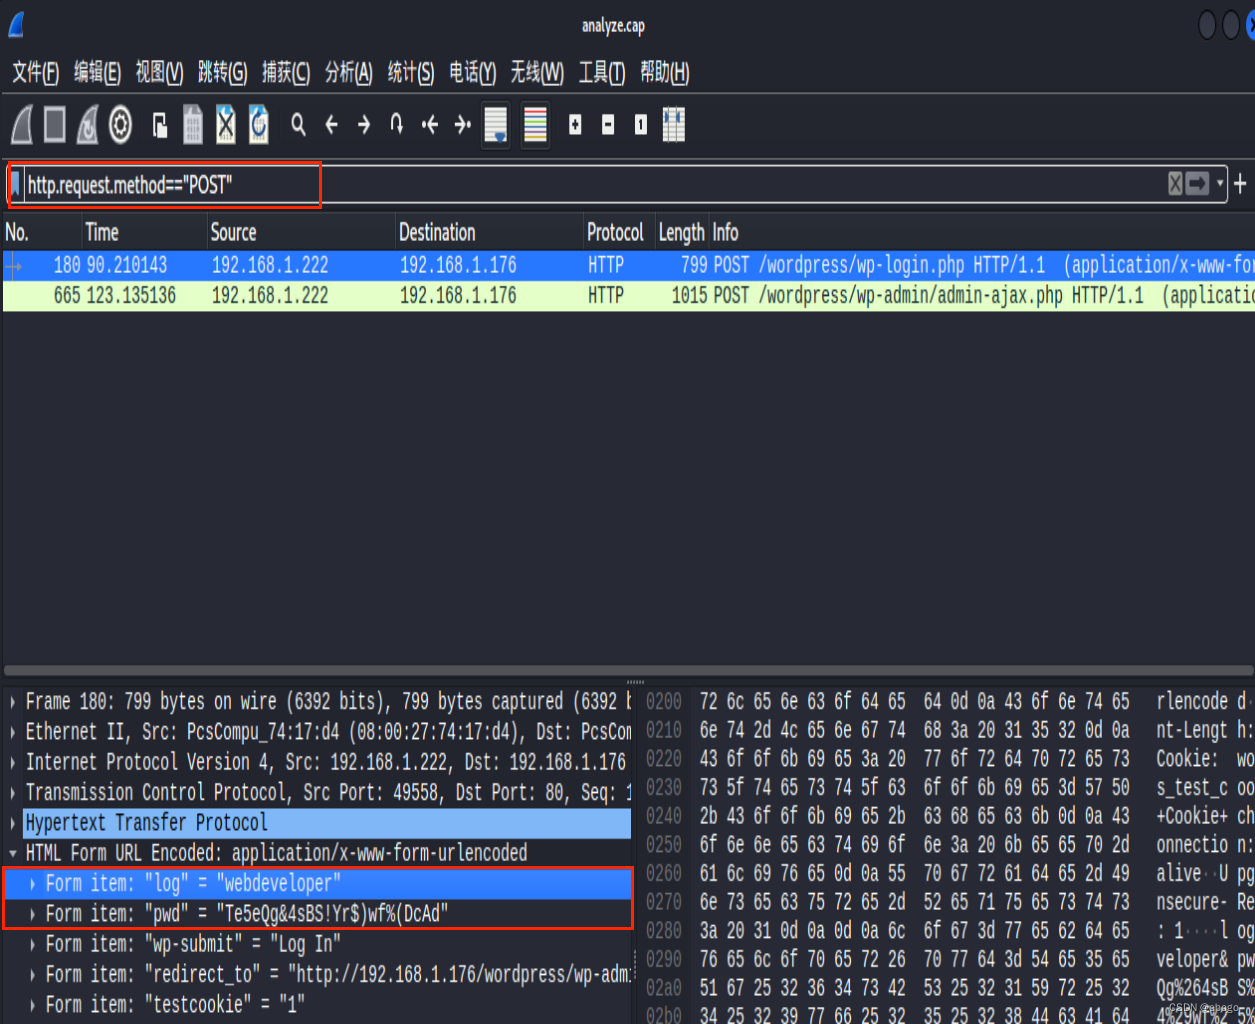Viewport: 1255px width, 1024px height.
Task: Clear the display filter with the X icon
Action: tap(1176, 184)
